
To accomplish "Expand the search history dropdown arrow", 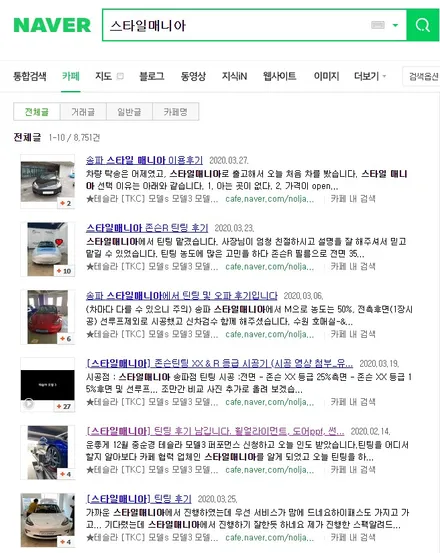I will coord(395,25).
